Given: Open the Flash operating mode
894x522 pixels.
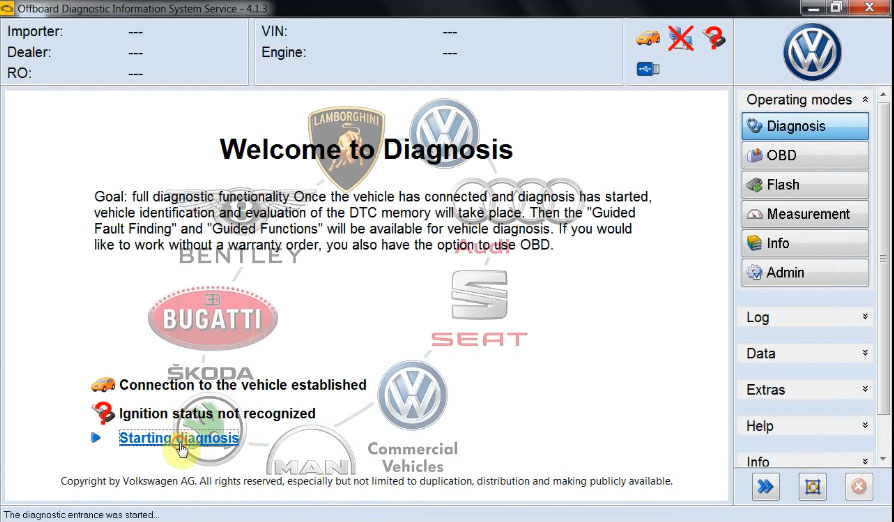Looking at the screenshot, I should (x=805, y=185).
